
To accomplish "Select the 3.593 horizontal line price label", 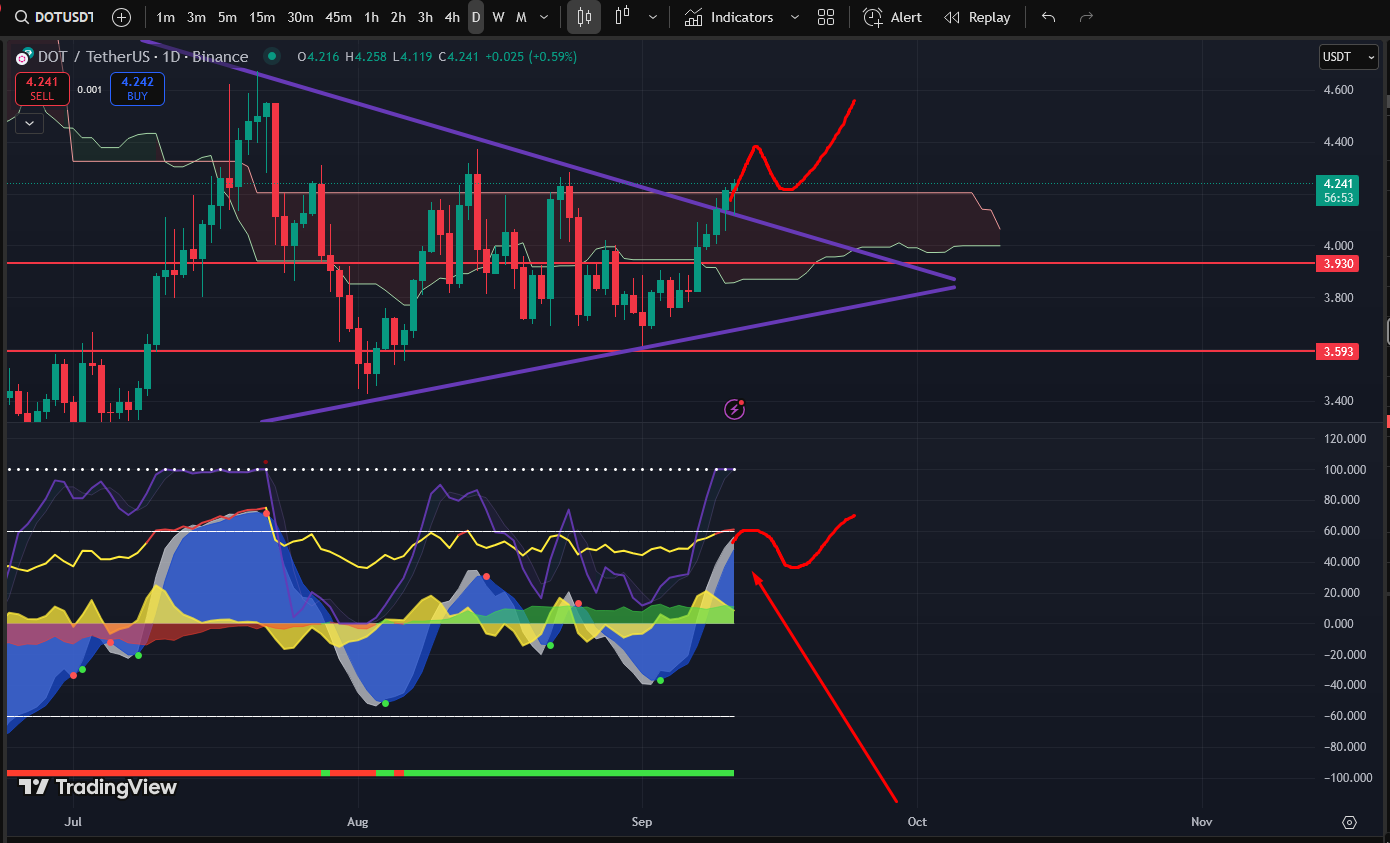I will click(x=1337, y=351).
